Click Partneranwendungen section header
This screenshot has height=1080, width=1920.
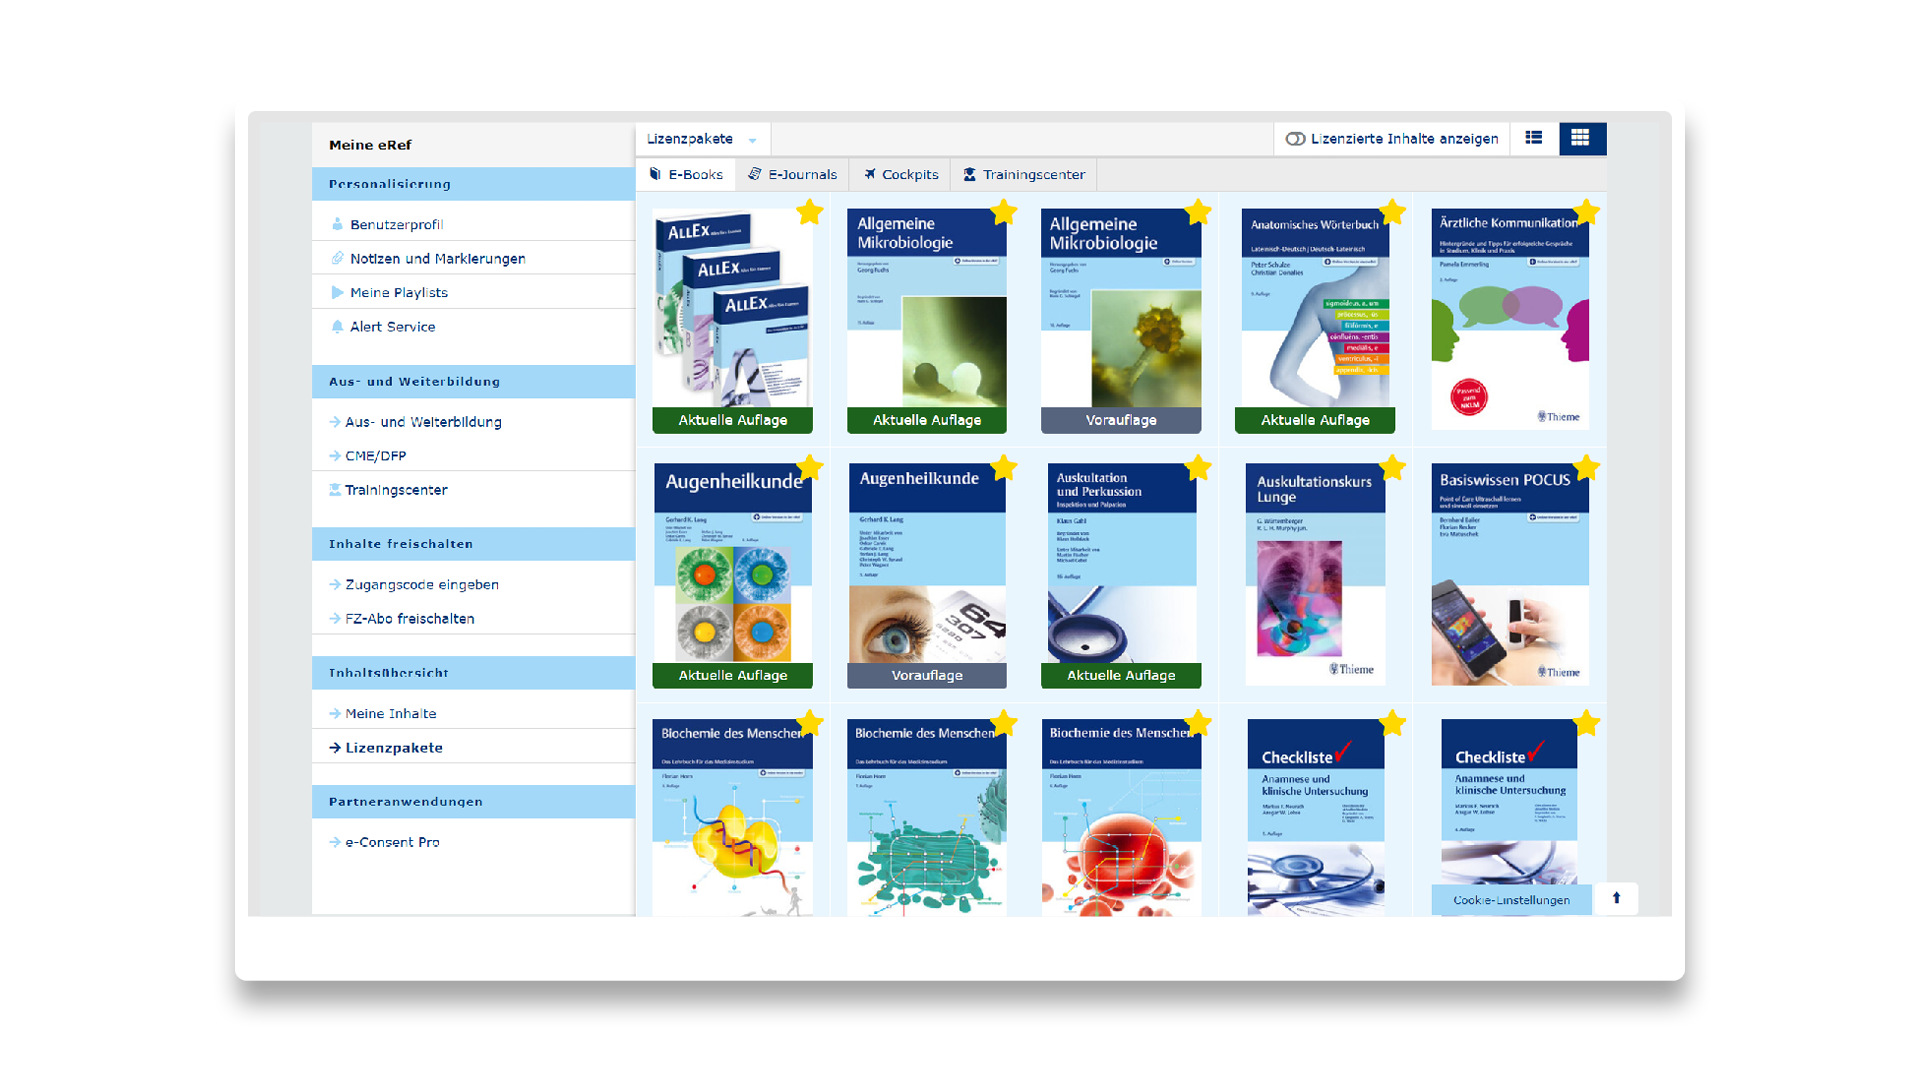[x=473, y=802]
